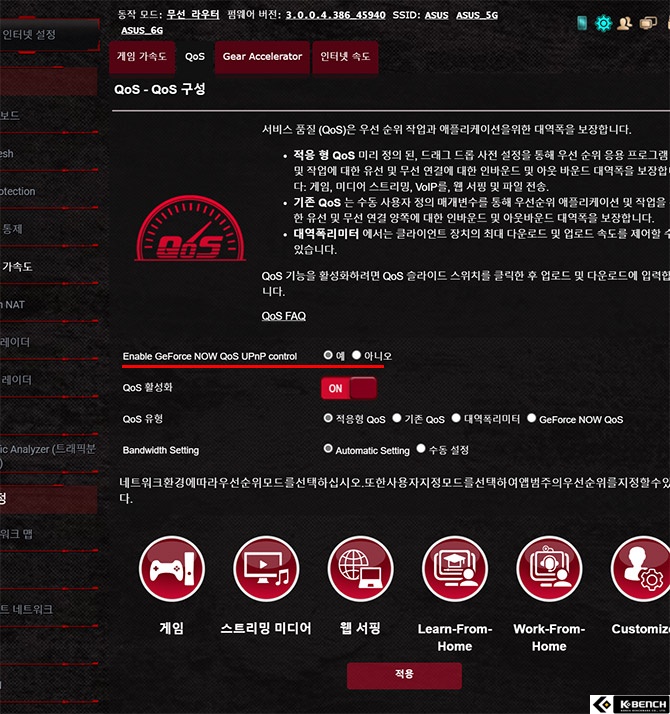Open the users icon in header
Image resolution: width=670 pixels, height=714 pixels.
pos(624,23)
